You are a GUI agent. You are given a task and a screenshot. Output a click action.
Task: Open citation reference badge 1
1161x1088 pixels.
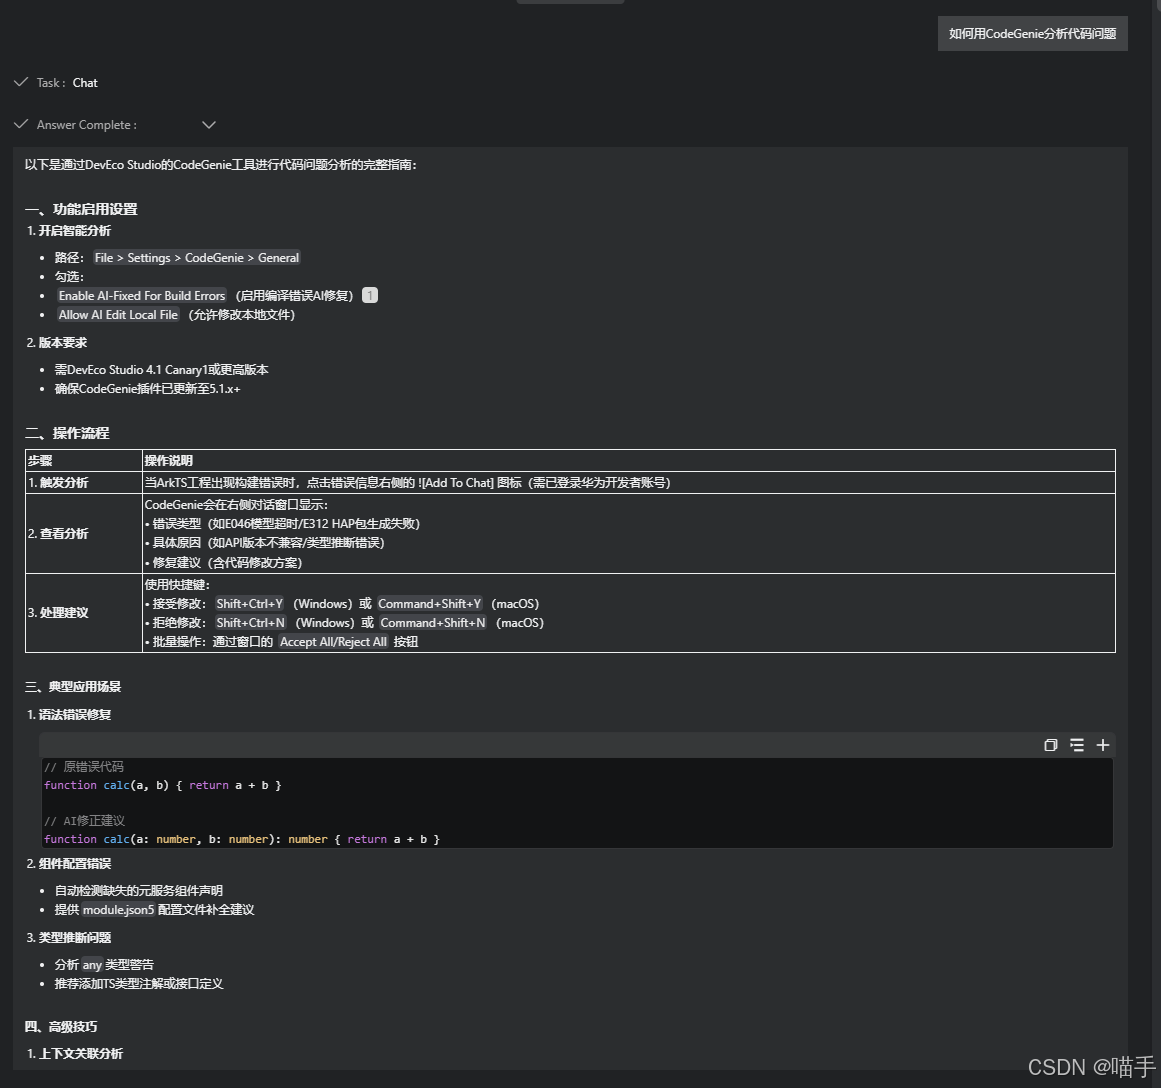369,296
